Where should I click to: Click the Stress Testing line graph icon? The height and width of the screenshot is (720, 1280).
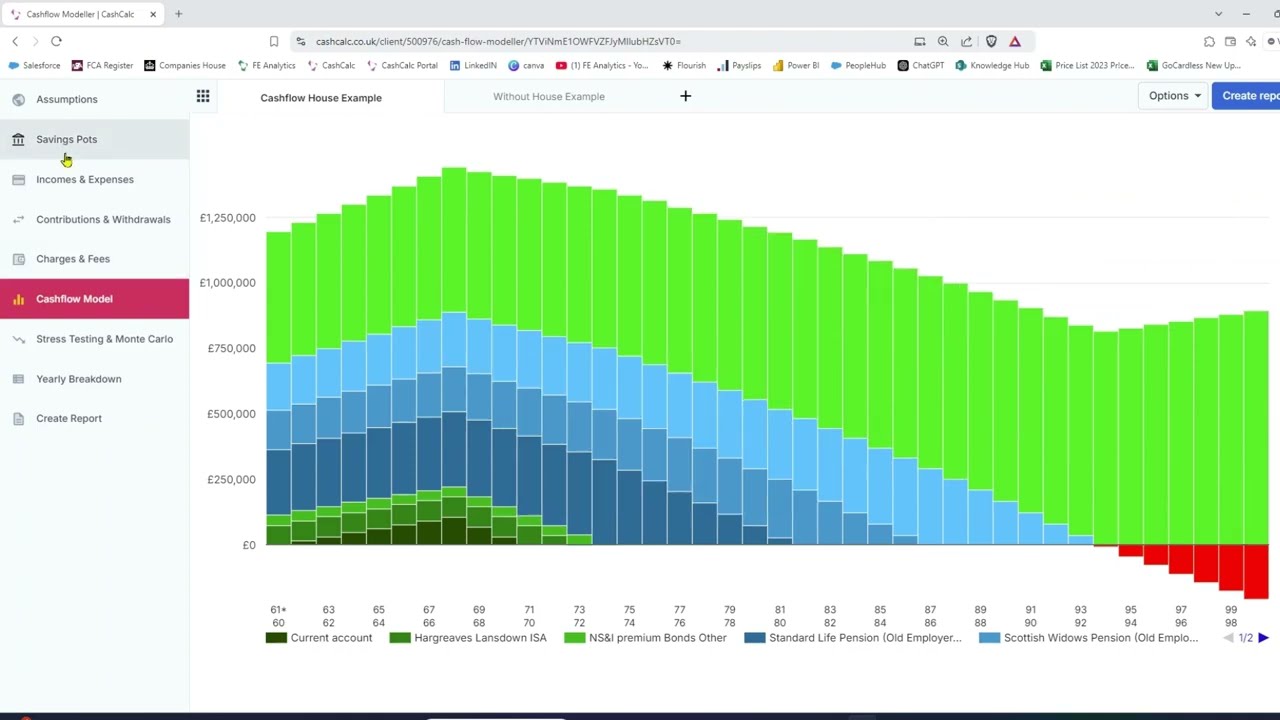point(18,339)
